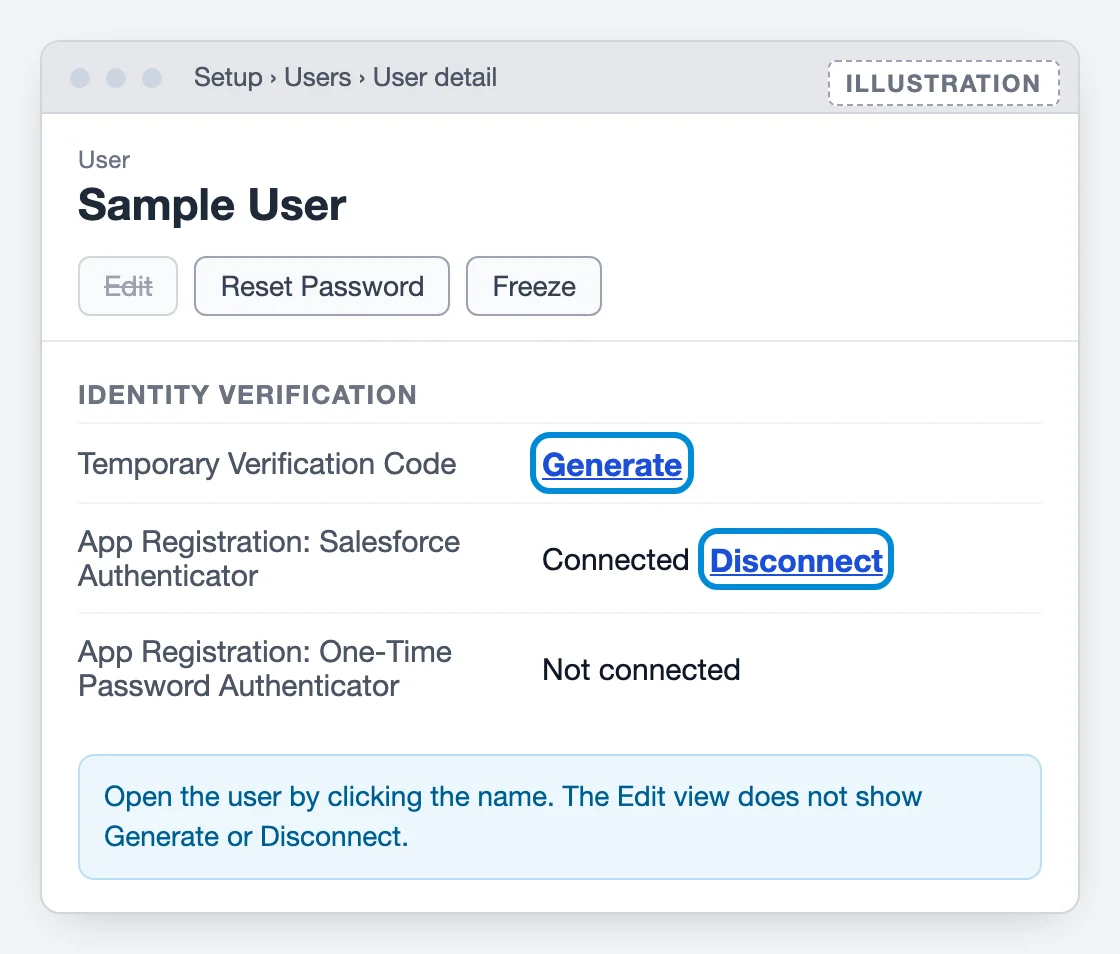Freeze the Sample User account
The height and width of the screenshot is (954, 1120).
534,286
